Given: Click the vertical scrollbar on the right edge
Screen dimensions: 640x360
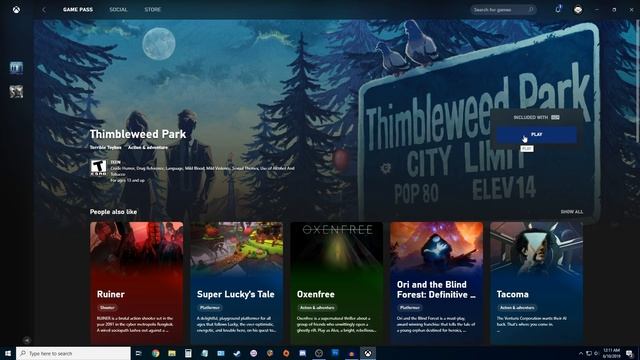Looking at the screenshot, I should point(638,82).
